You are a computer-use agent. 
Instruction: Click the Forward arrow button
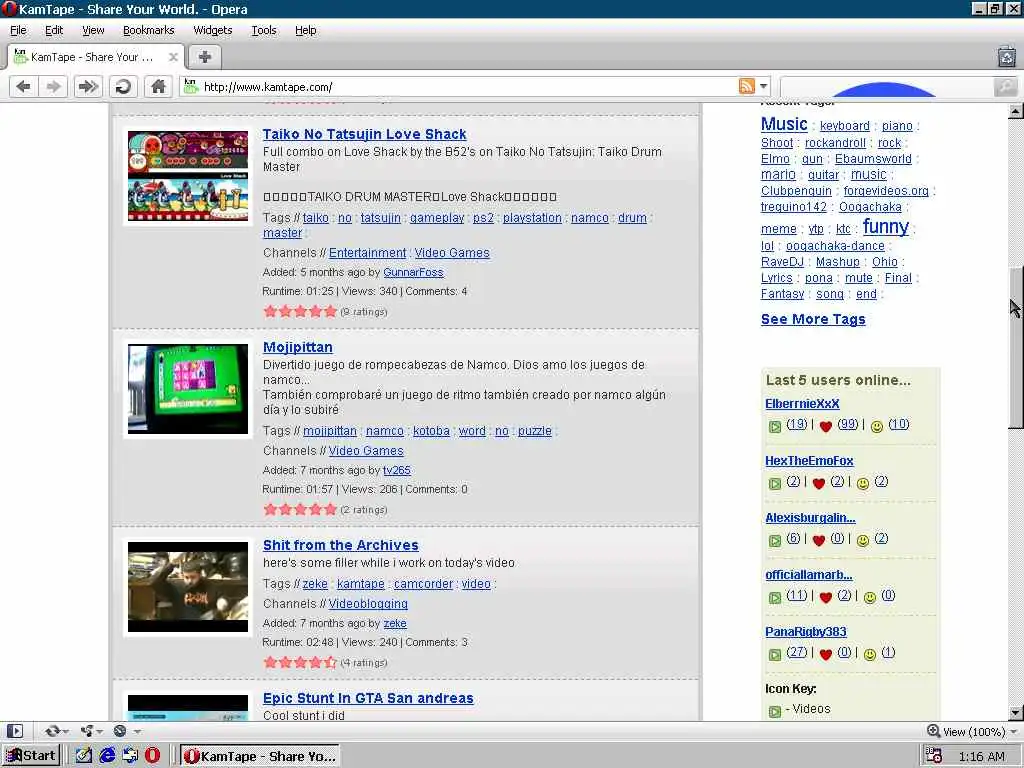pos(54,86)
